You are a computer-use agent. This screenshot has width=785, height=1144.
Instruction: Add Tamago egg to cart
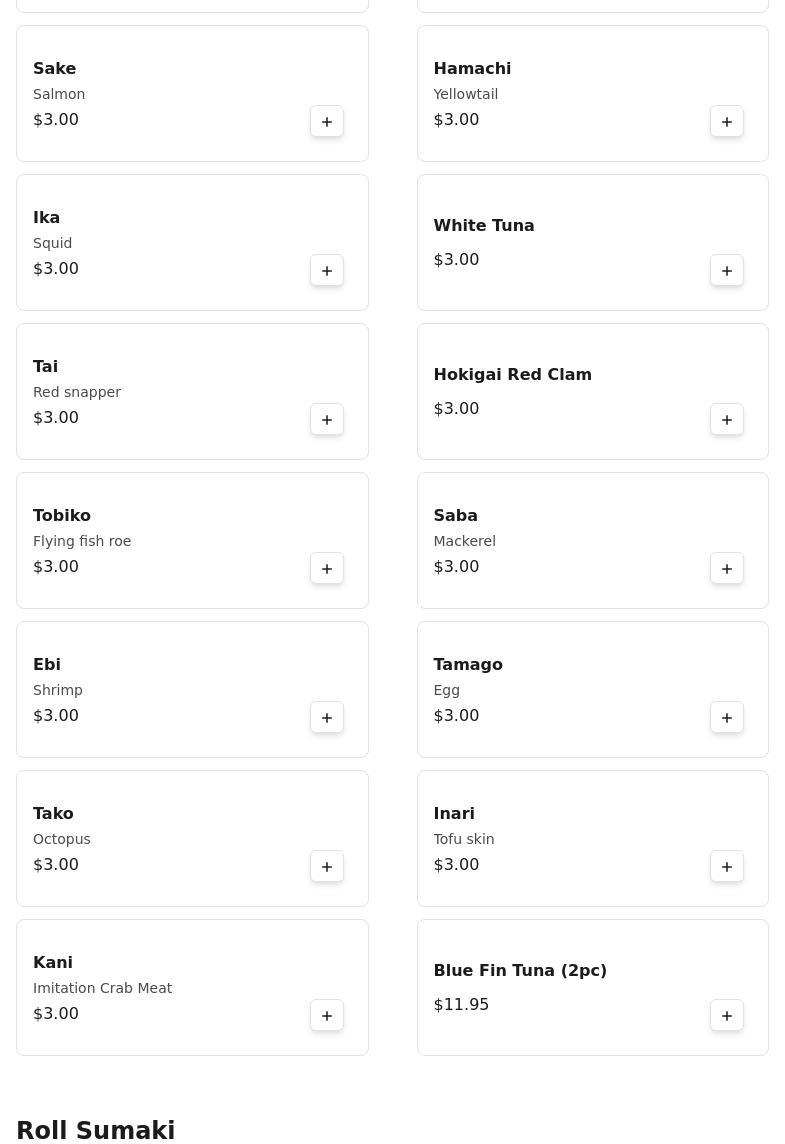[727, 716]
